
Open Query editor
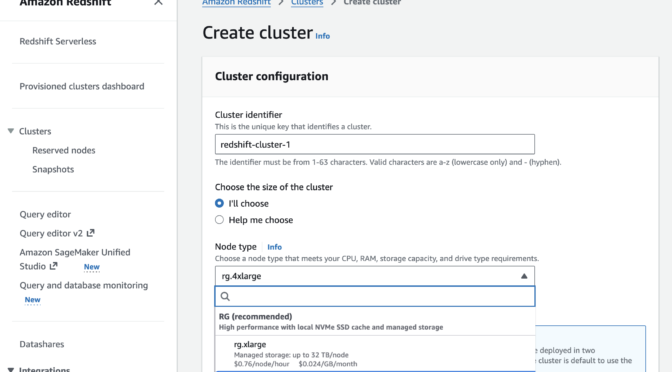[x=45, y=214]
